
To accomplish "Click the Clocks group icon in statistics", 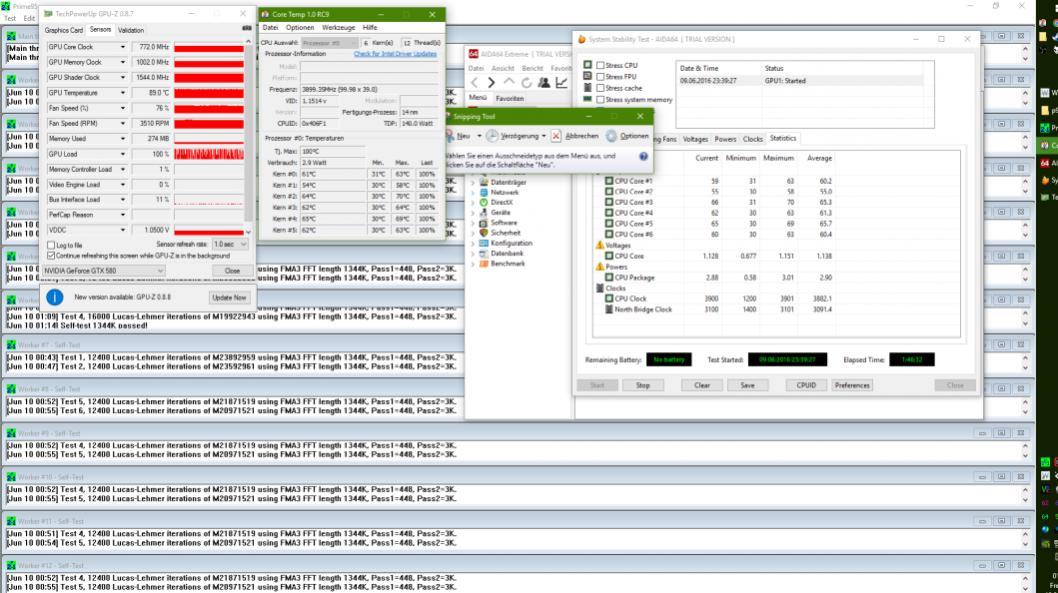I will click(x=600, y=288).
